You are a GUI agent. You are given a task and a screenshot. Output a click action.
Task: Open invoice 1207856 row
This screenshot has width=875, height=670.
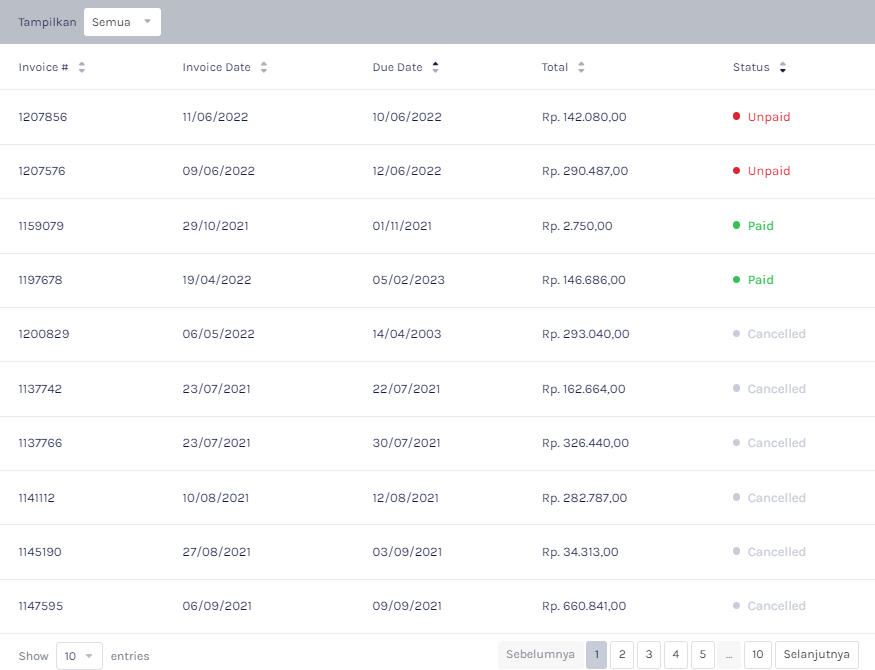click(x=43, y=117)
